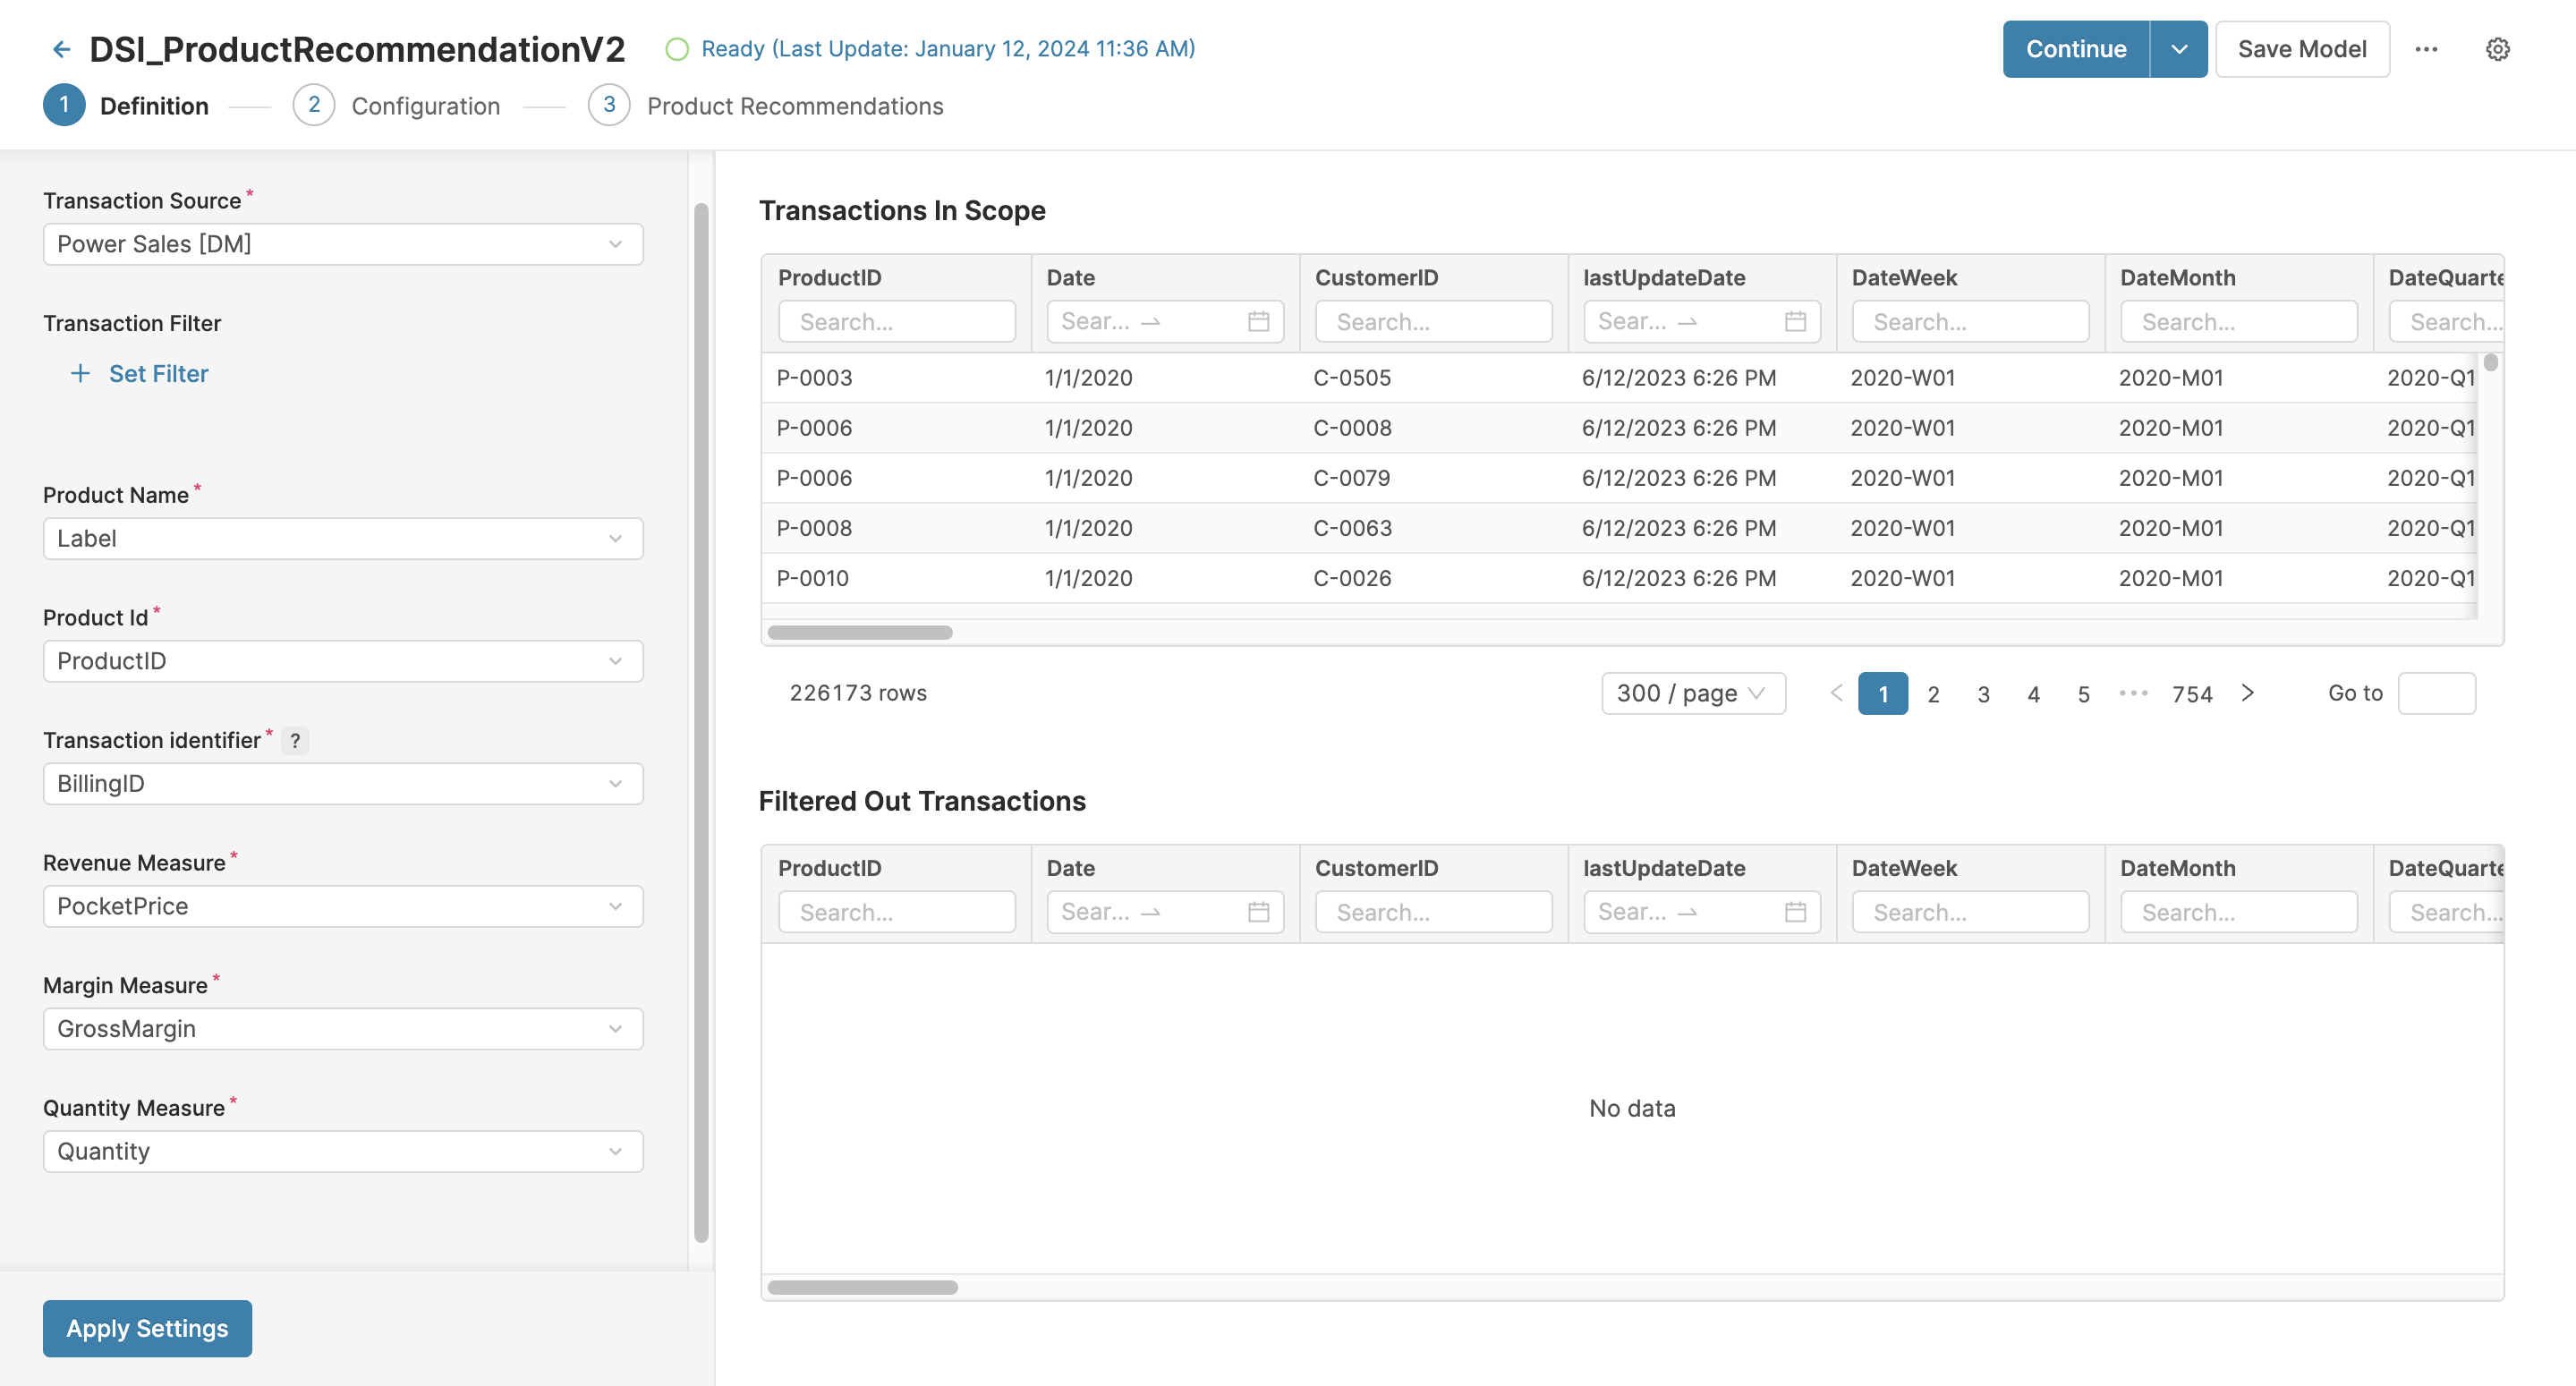
Task: Click the Transaction identifier help icon
Action: (295, 740)
